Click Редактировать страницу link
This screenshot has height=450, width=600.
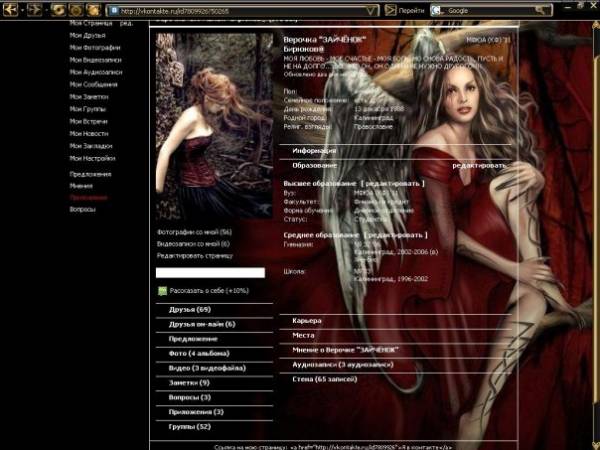pyautogui.click(x=195, y=256)
